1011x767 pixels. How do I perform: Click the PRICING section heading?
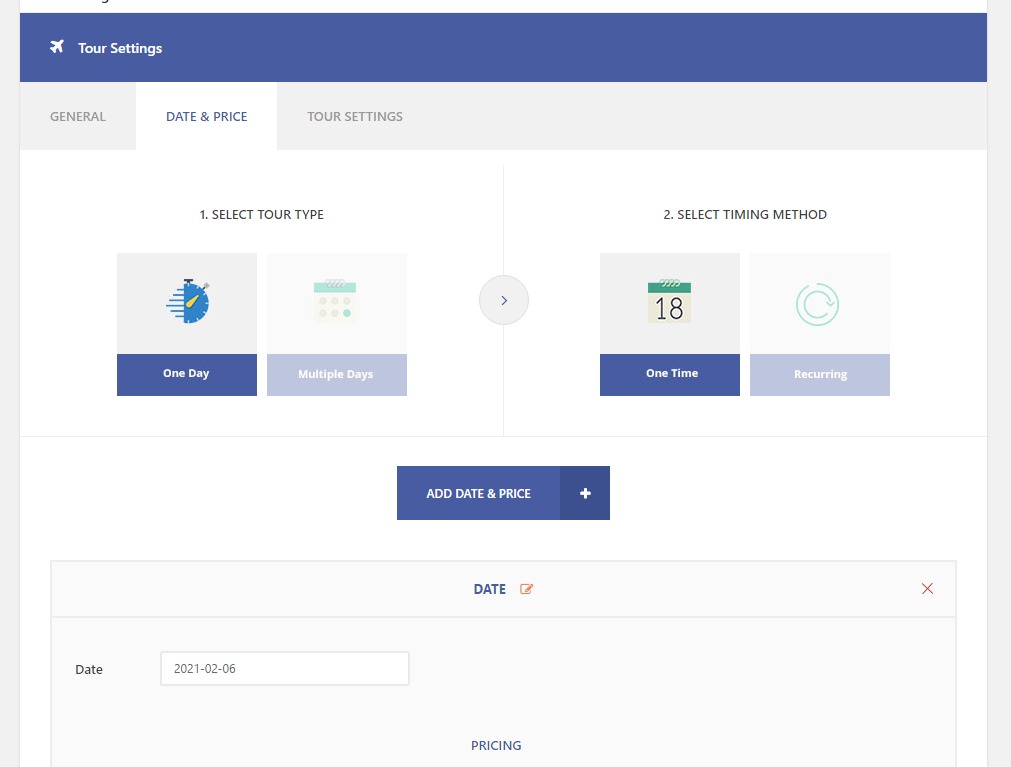(496, 745)
